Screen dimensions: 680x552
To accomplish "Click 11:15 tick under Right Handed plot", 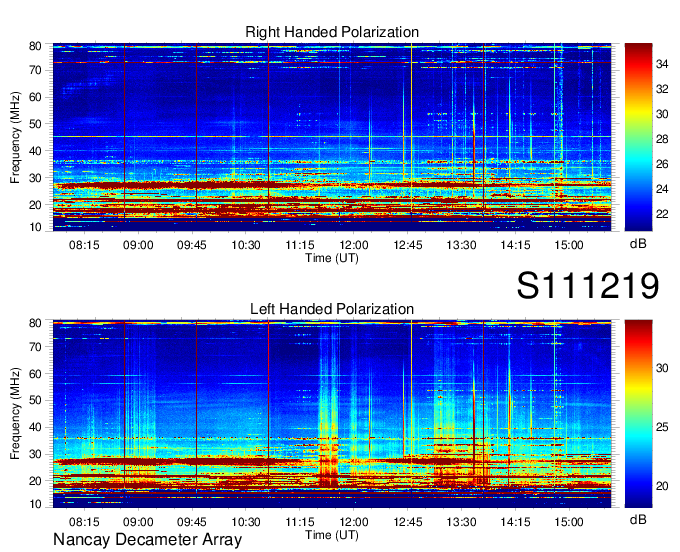I will (300, 245).
